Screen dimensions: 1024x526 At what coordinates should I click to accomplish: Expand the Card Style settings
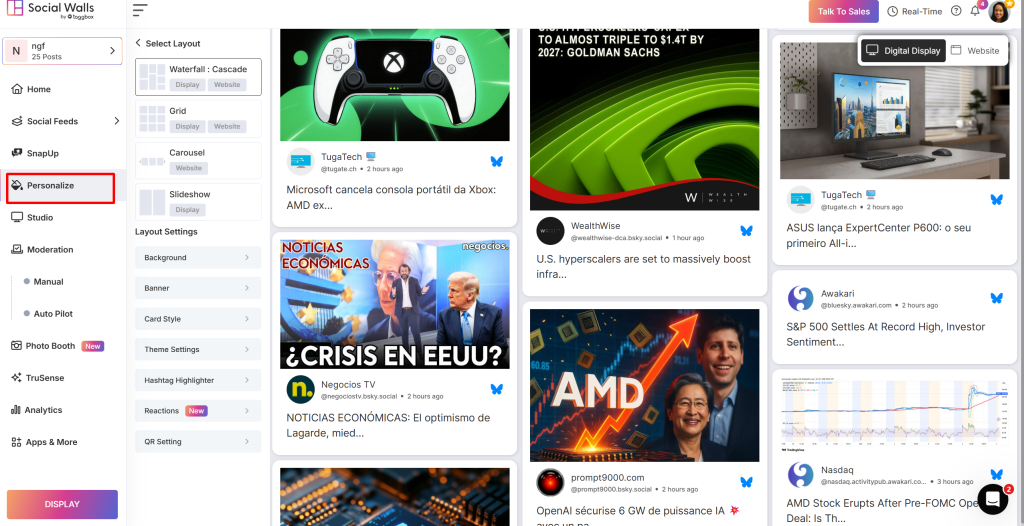coord(199,319)
